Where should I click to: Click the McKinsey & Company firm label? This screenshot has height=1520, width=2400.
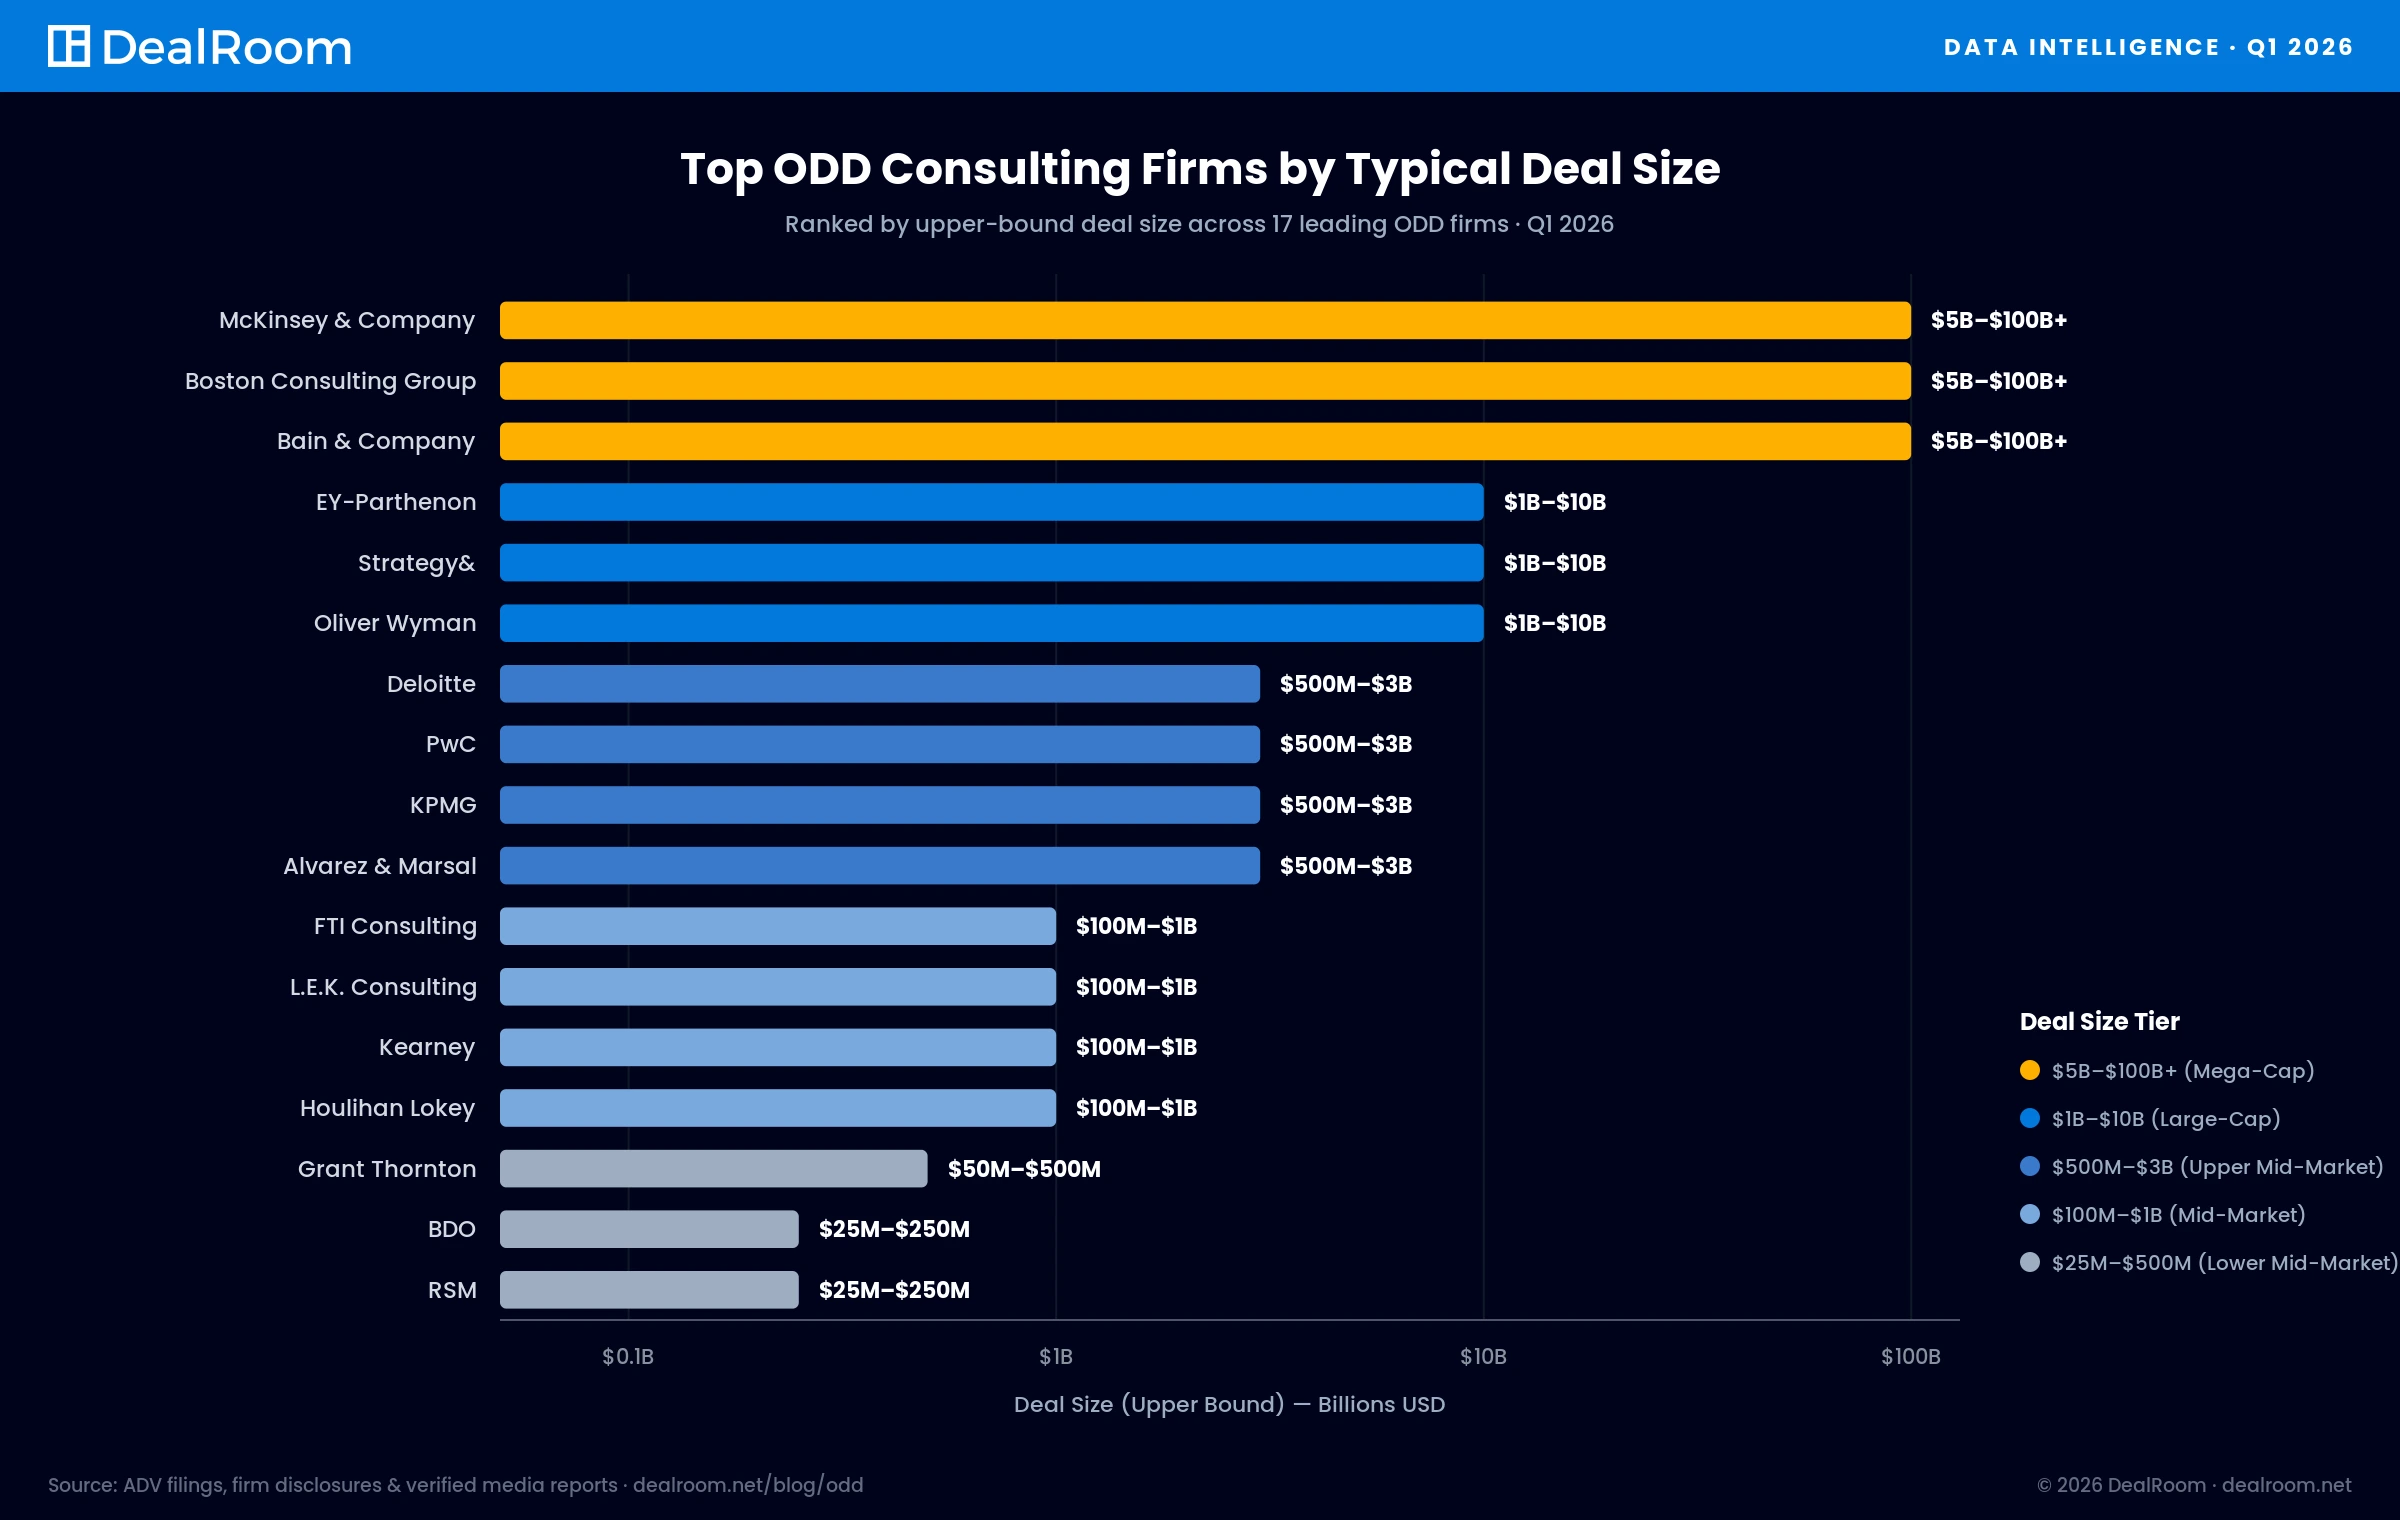[347, 320]
